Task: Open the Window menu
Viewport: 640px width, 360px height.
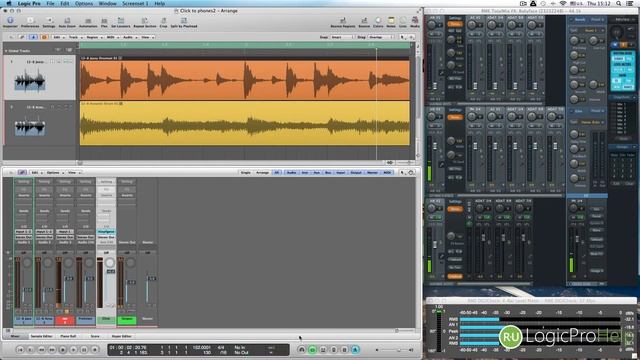Action: (x=107, y=3)
